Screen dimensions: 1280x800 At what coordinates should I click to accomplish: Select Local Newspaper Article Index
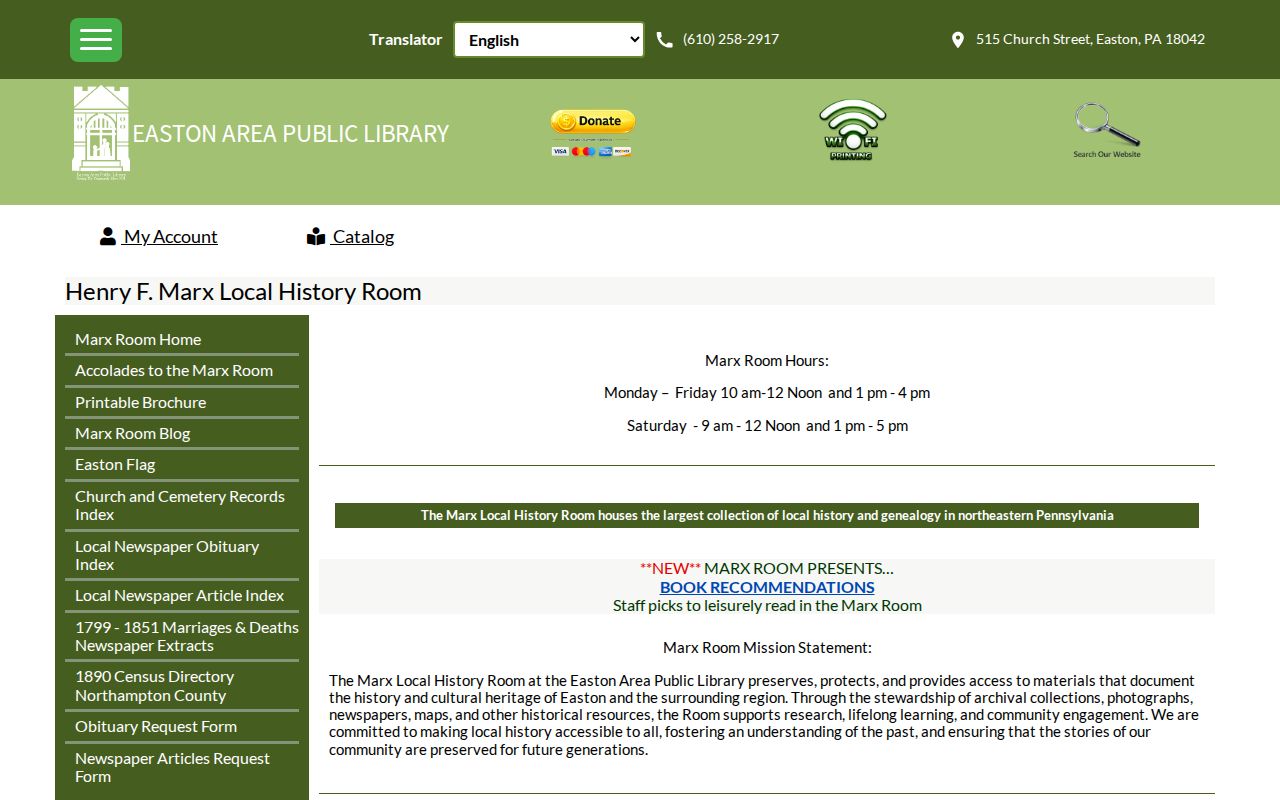coord(182,596)
